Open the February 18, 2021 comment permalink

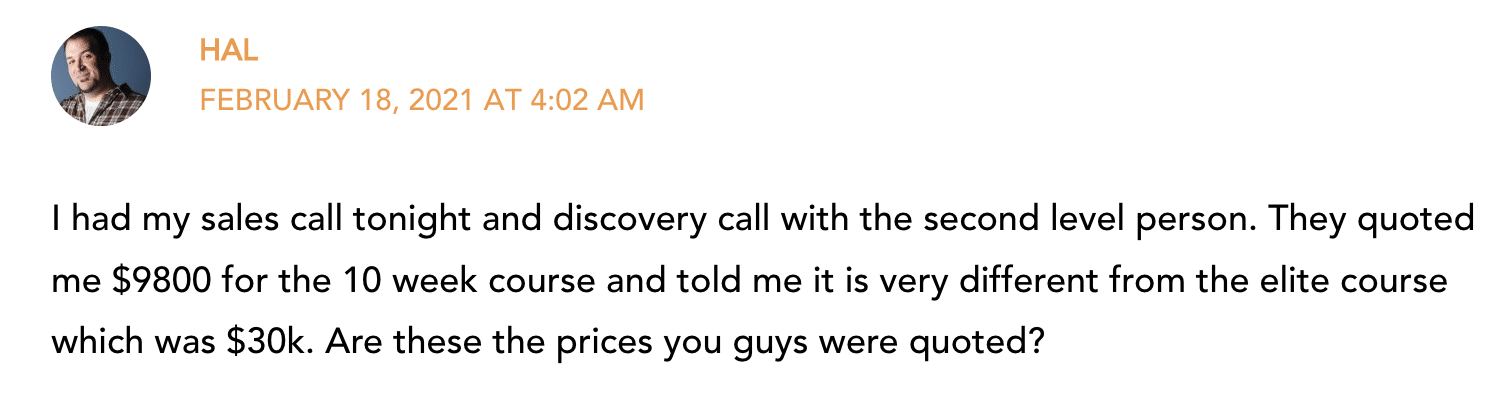click(421, 100)
